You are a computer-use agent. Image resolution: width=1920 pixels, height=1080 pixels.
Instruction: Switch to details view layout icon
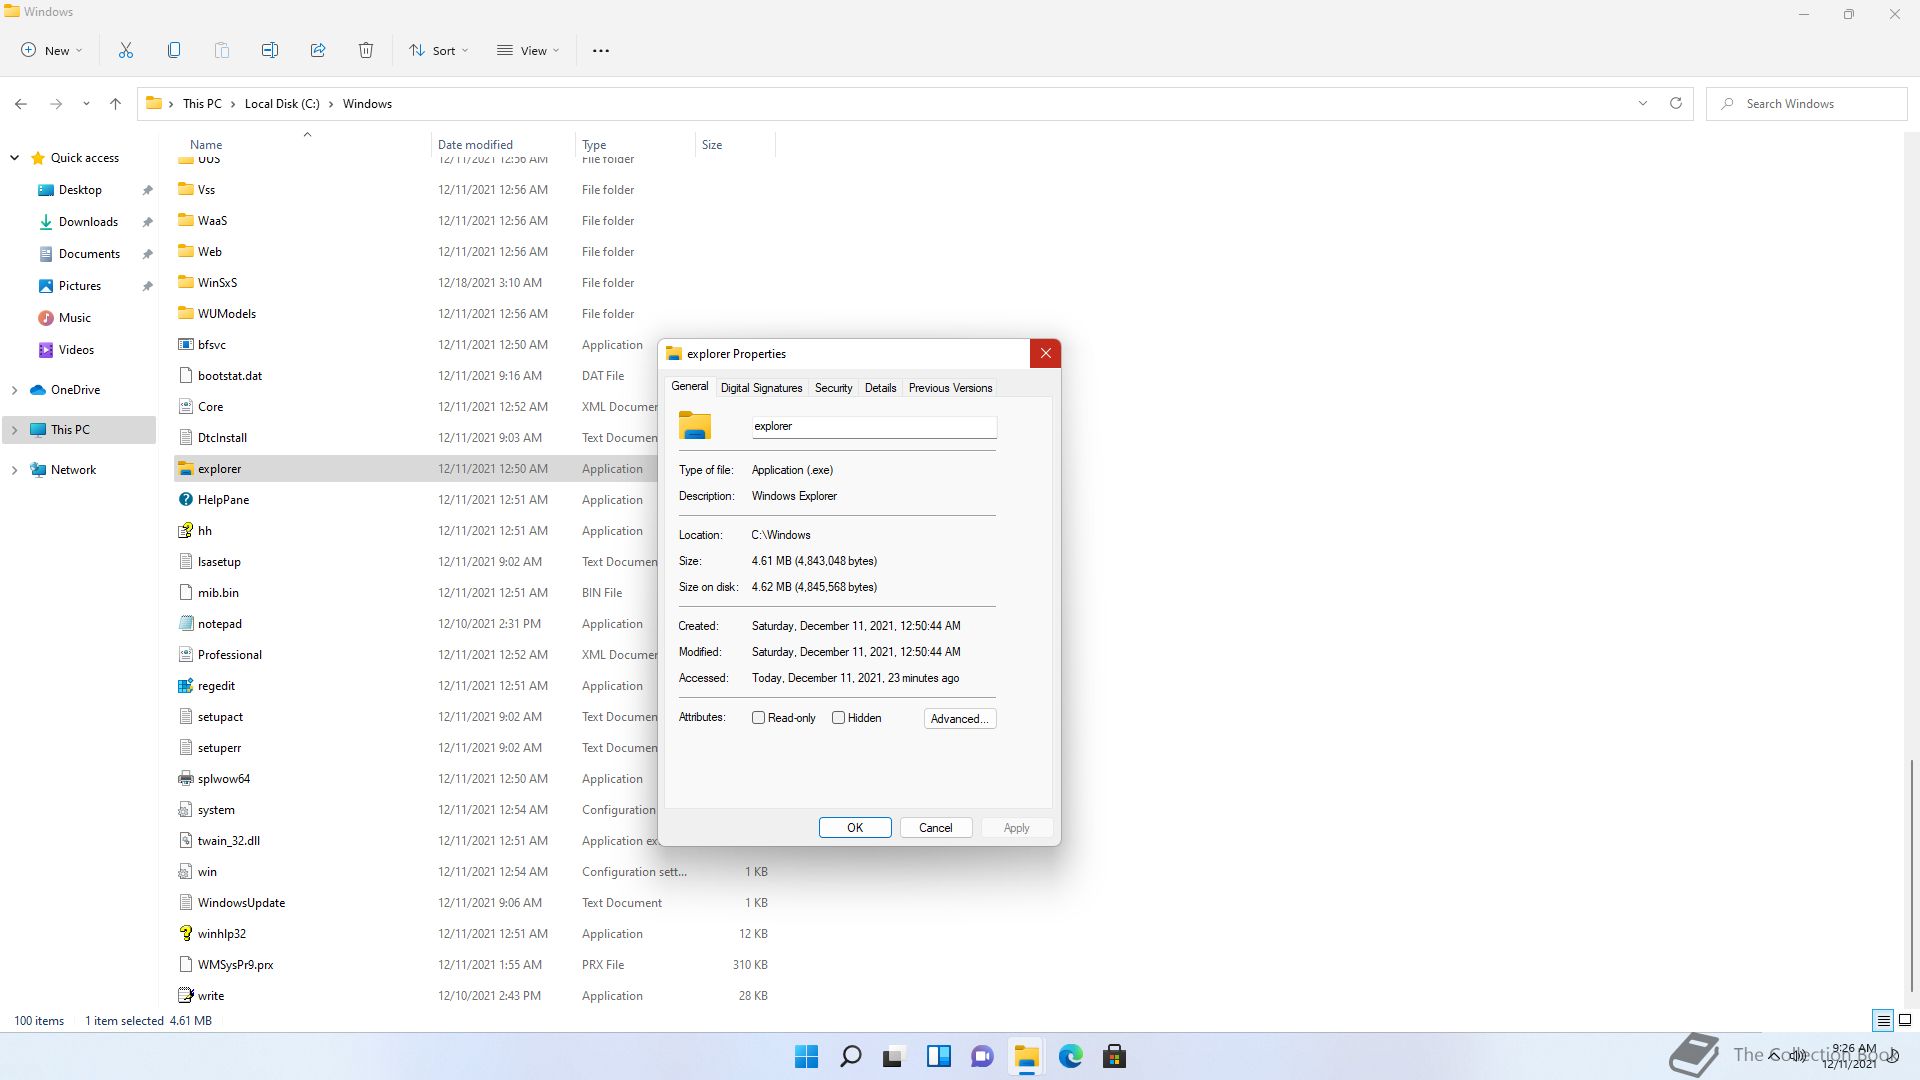coord(1883,1020)
